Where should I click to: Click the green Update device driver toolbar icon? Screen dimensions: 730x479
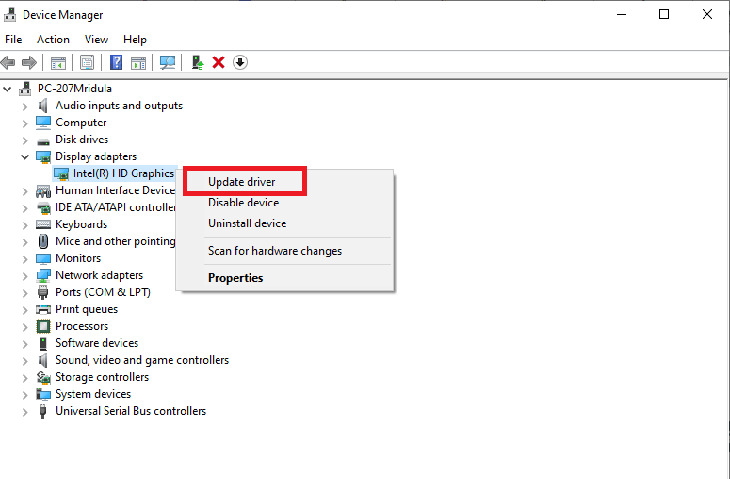pos(198,63)
